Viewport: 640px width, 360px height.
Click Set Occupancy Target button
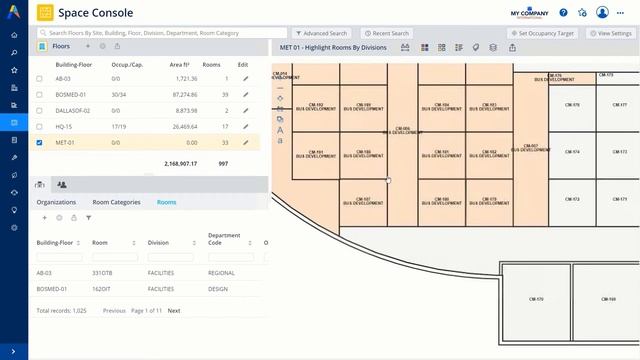click(x=542, y=33)
